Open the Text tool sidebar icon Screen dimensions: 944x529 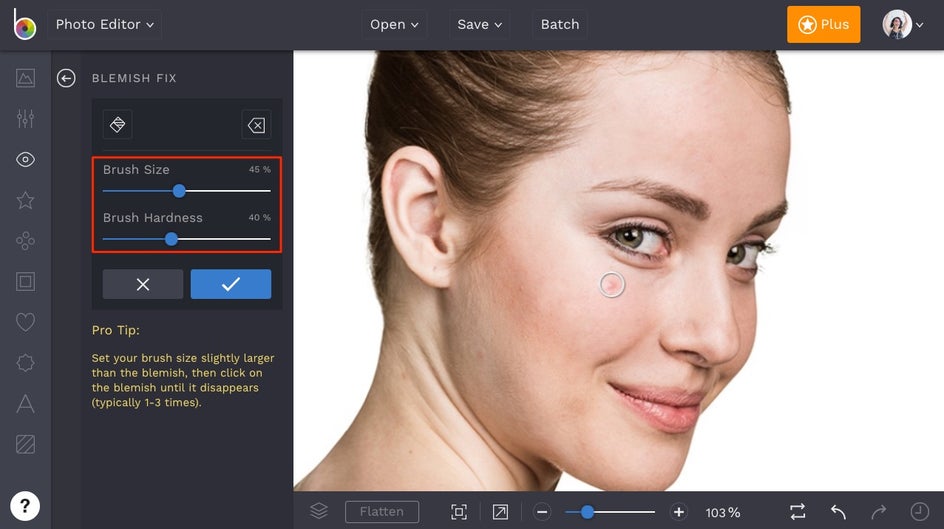coord(25,404)
